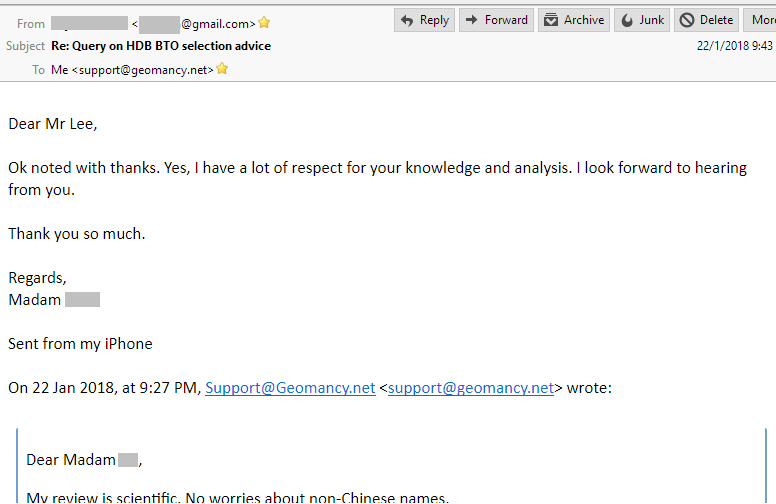Click the Reply button
The height and width of the screenshot is (504, 776).
coord(424,20)
